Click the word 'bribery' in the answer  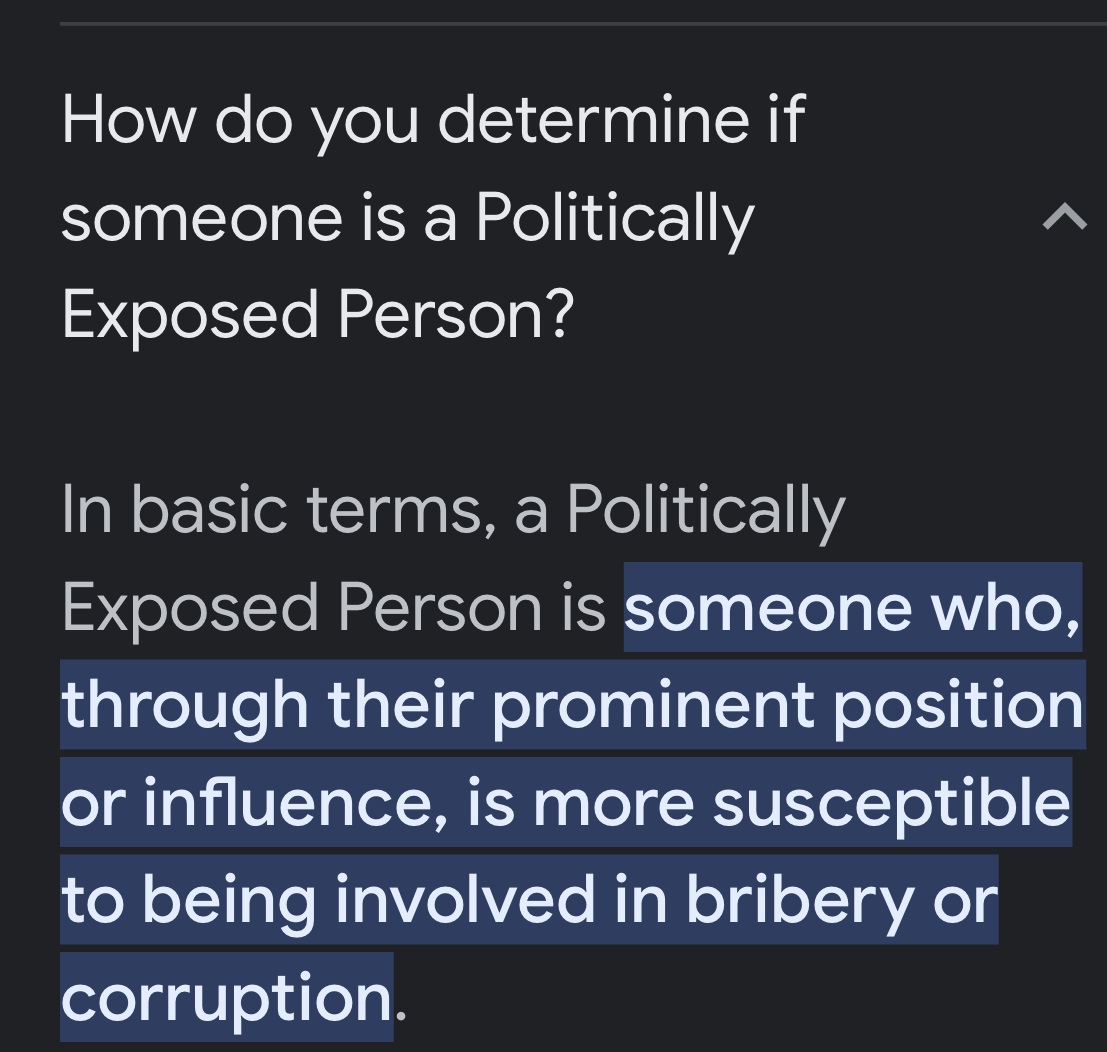click(x=800, y=899)
